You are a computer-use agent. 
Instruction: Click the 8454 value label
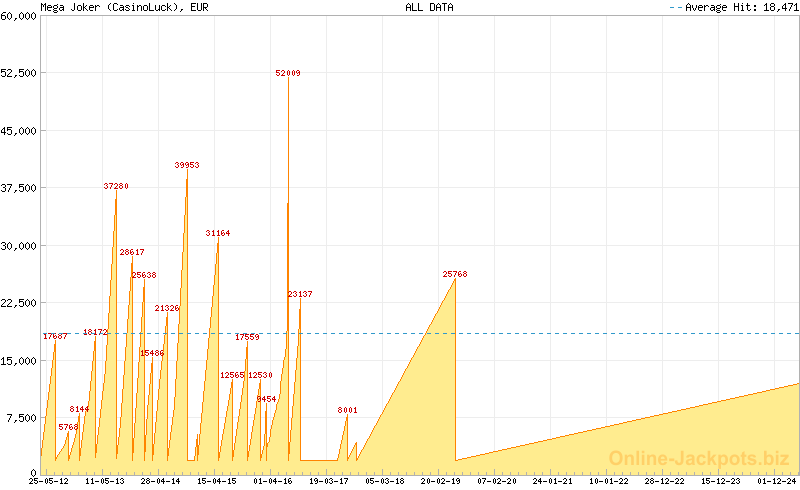coord(266,399)
